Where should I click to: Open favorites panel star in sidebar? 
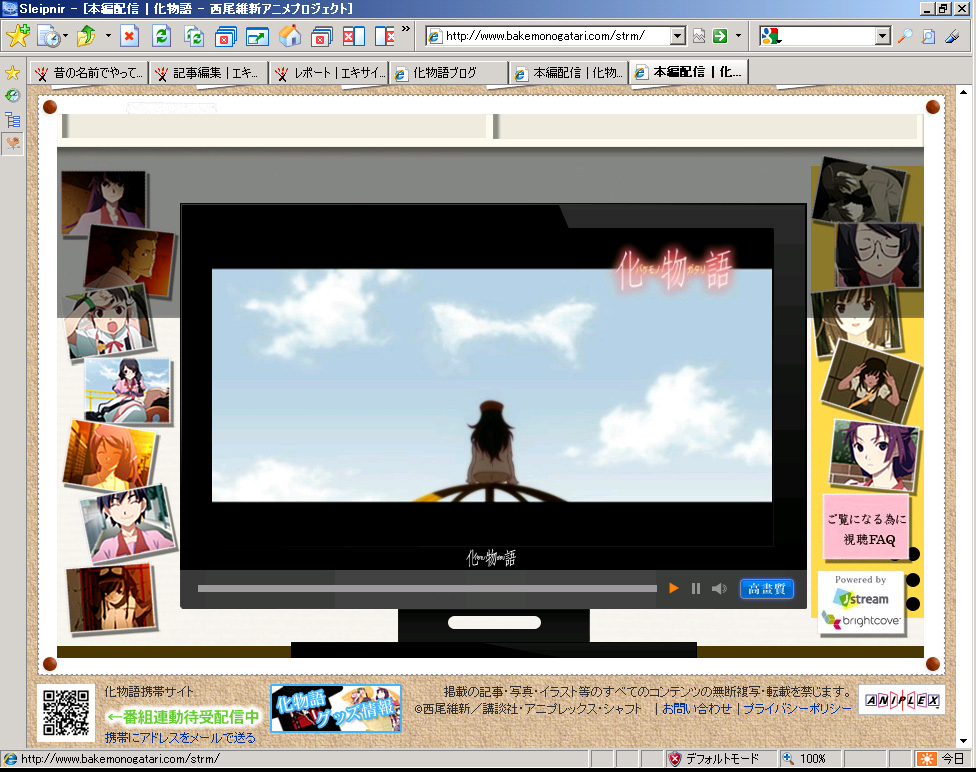coord(12,73)
